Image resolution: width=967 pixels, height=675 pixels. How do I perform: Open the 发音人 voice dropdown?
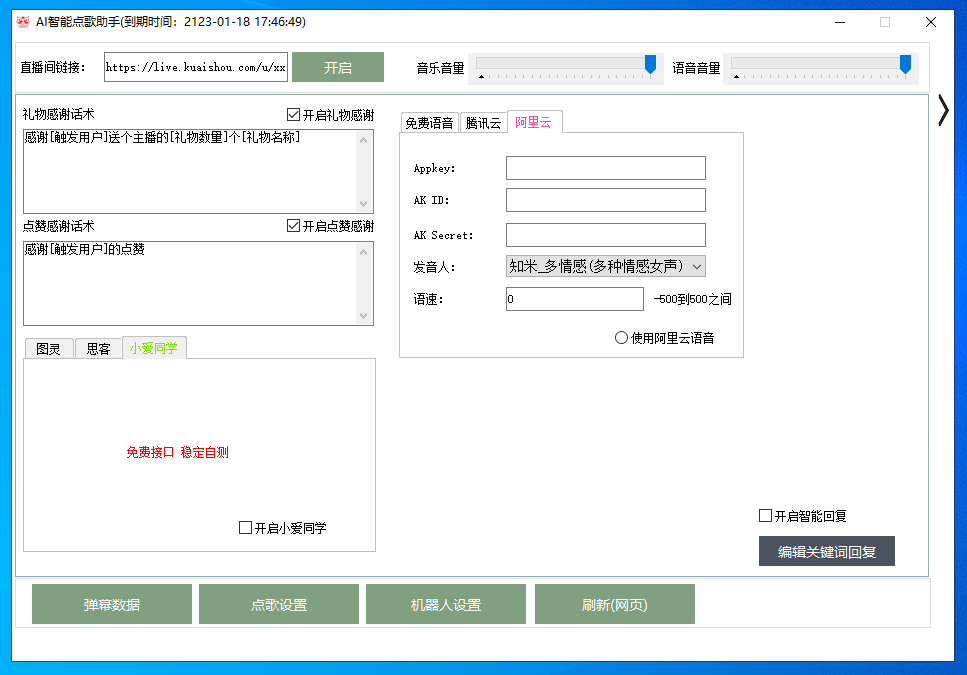(606, 266)
